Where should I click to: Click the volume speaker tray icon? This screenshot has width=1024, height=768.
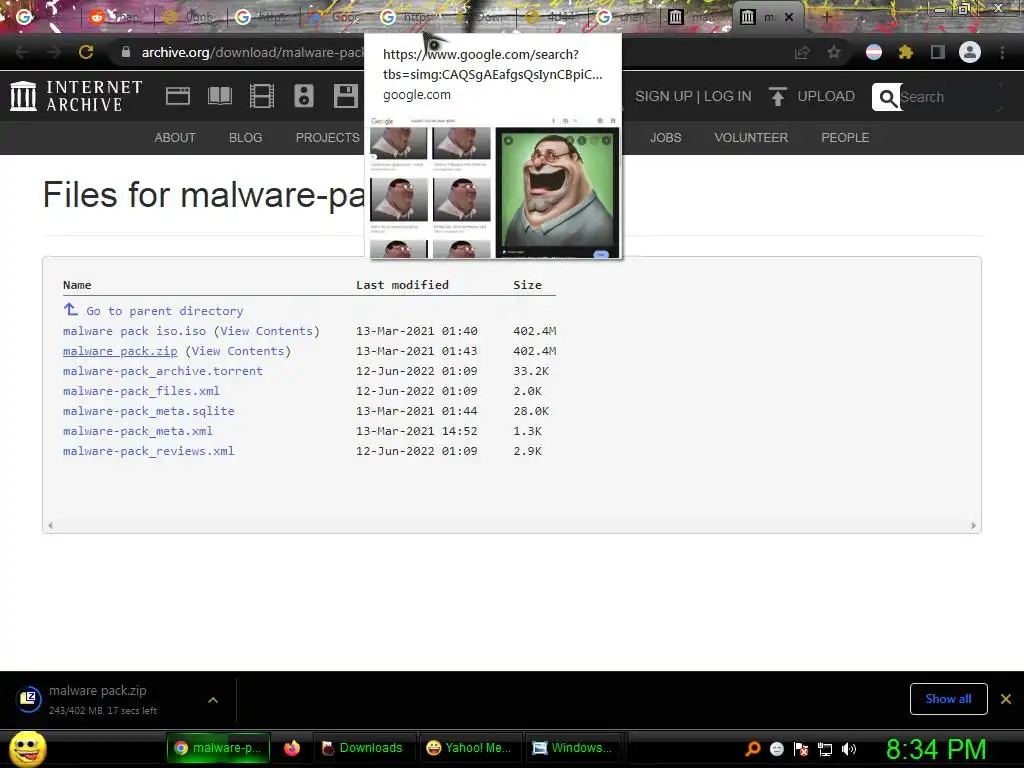tap(849, 749)
